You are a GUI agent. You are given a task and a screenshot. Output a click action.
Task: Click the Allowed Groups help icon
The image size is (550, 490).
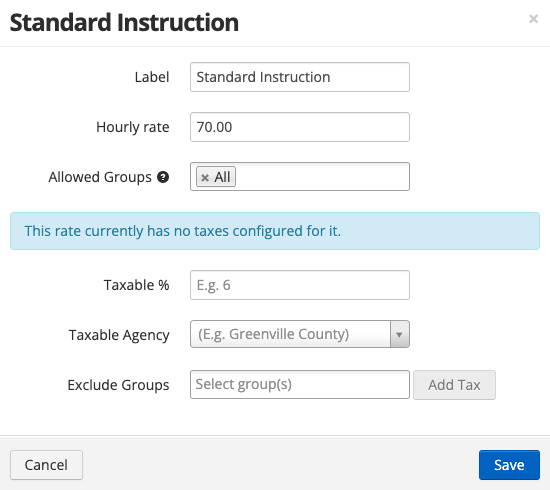click(163, 177)
